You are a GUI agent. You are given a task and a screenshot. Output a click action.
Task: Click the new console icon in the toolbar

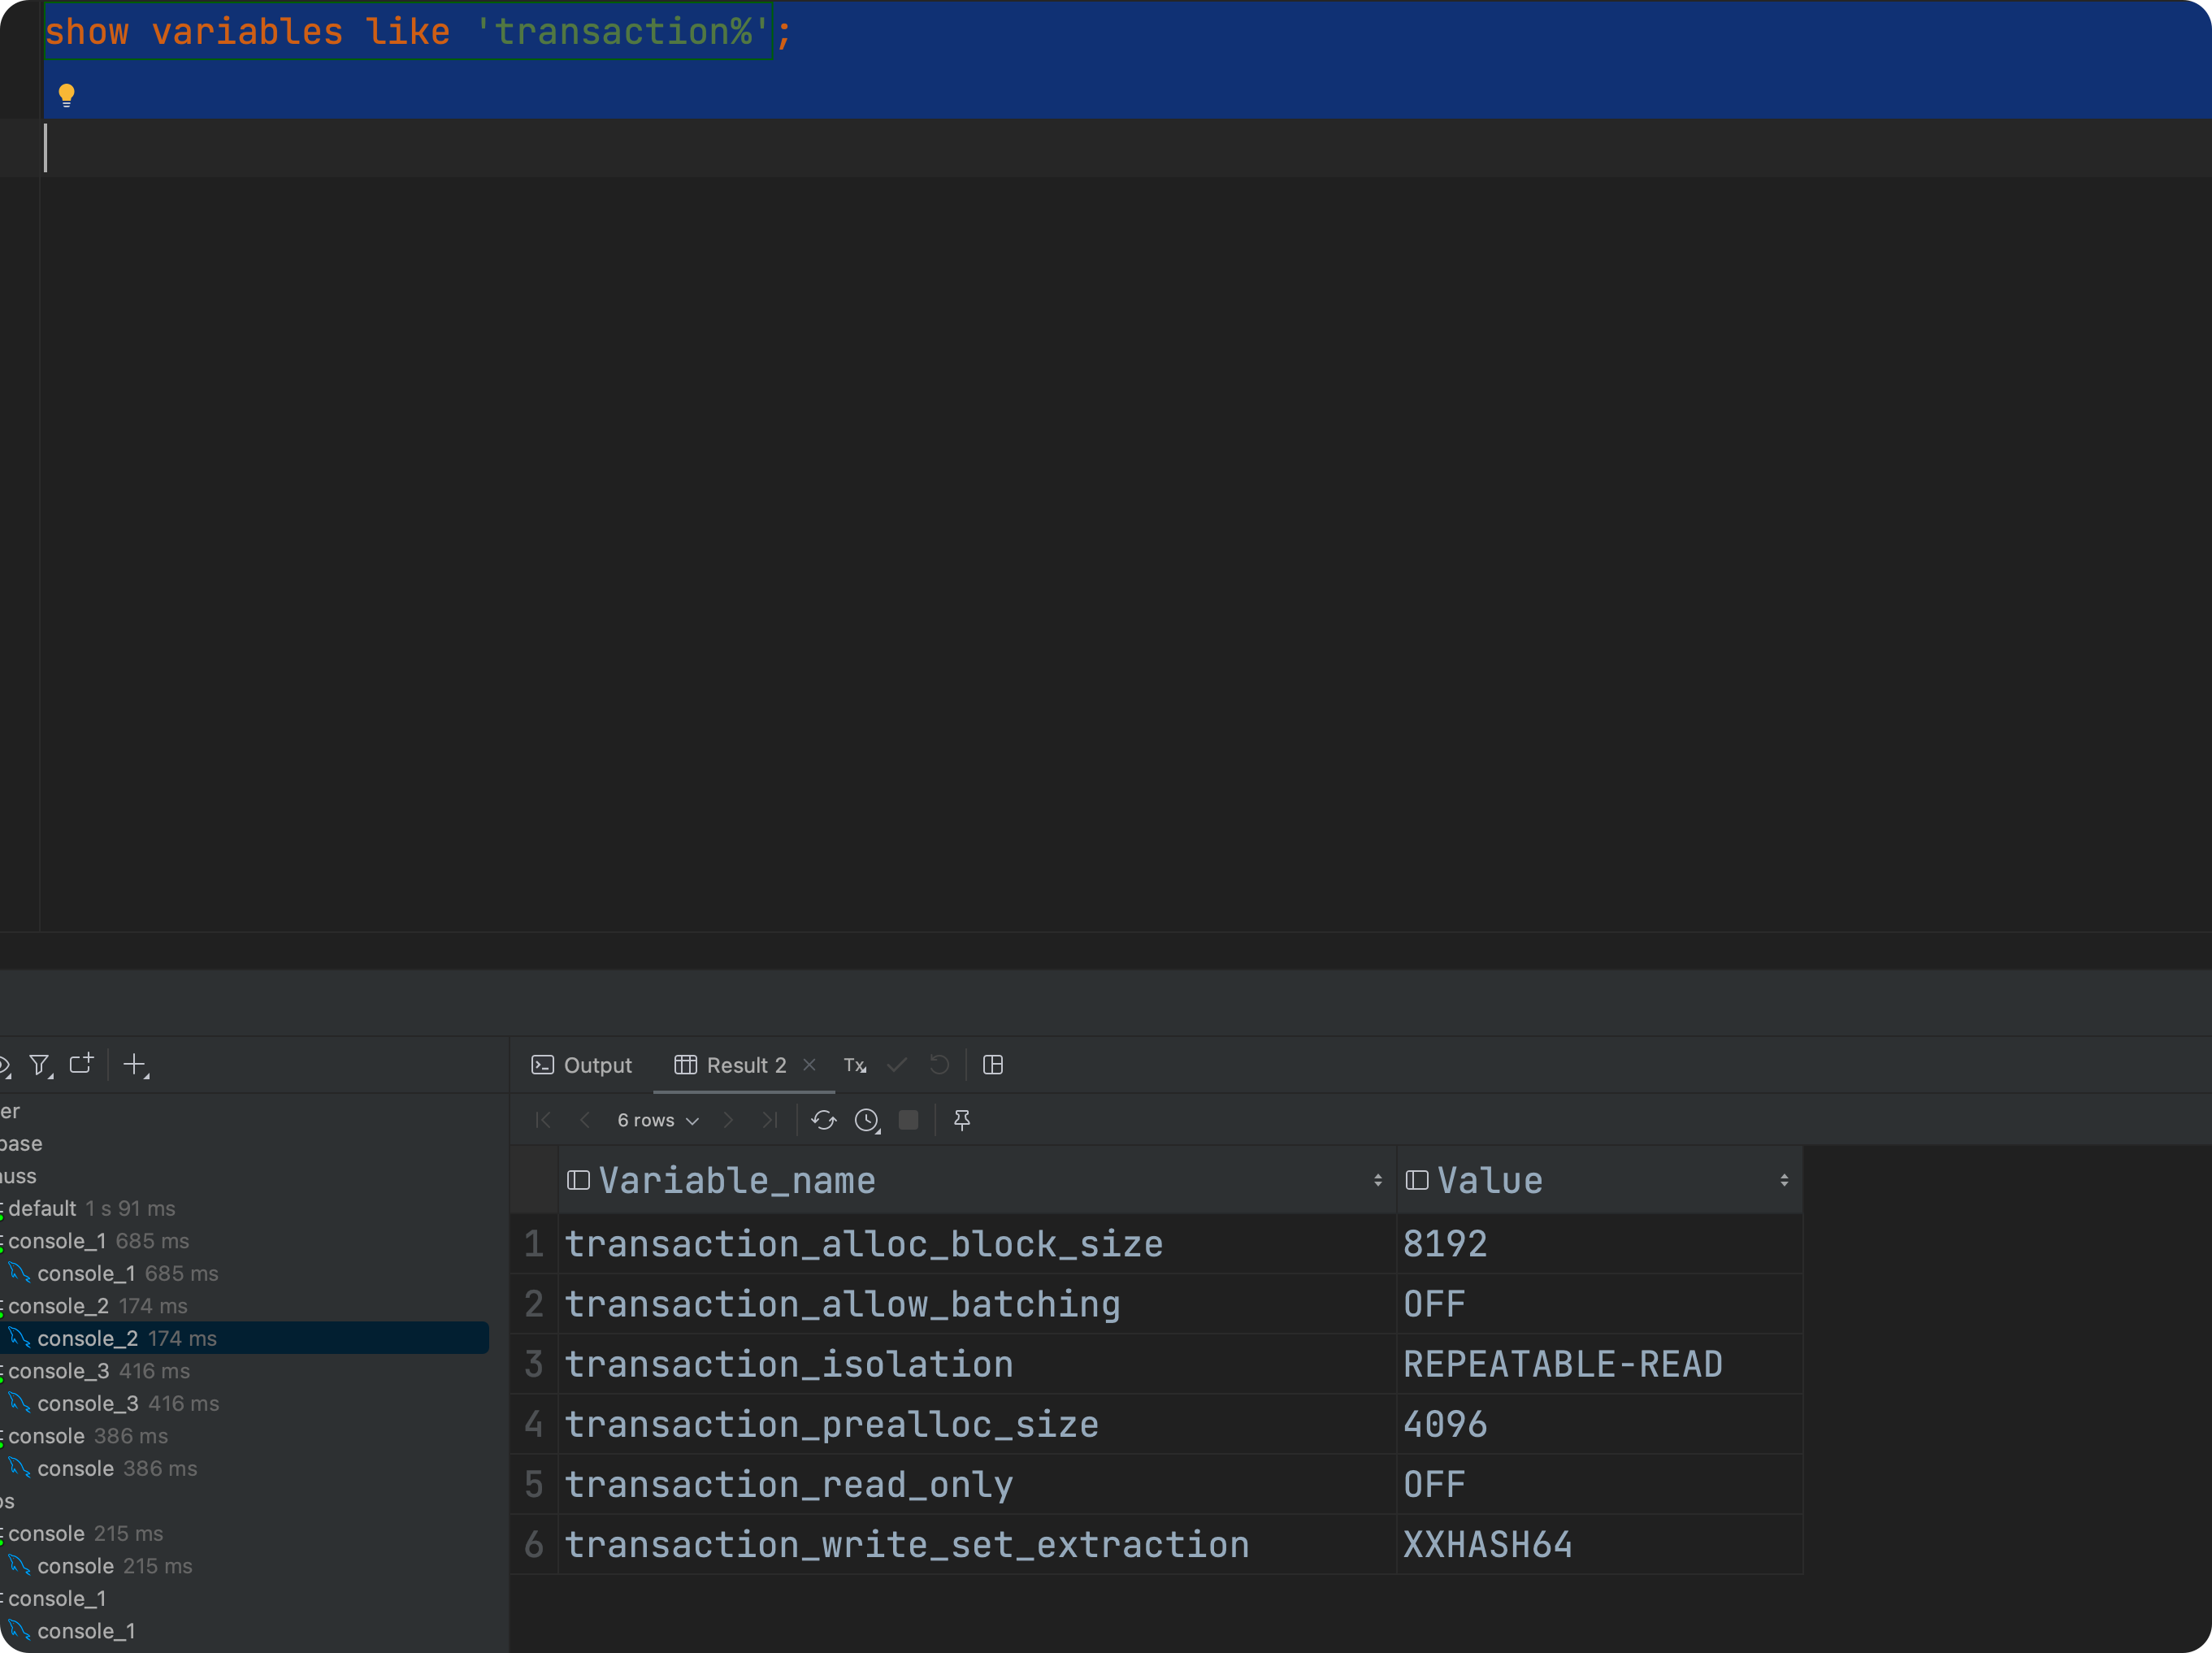tap(81, 1065)
